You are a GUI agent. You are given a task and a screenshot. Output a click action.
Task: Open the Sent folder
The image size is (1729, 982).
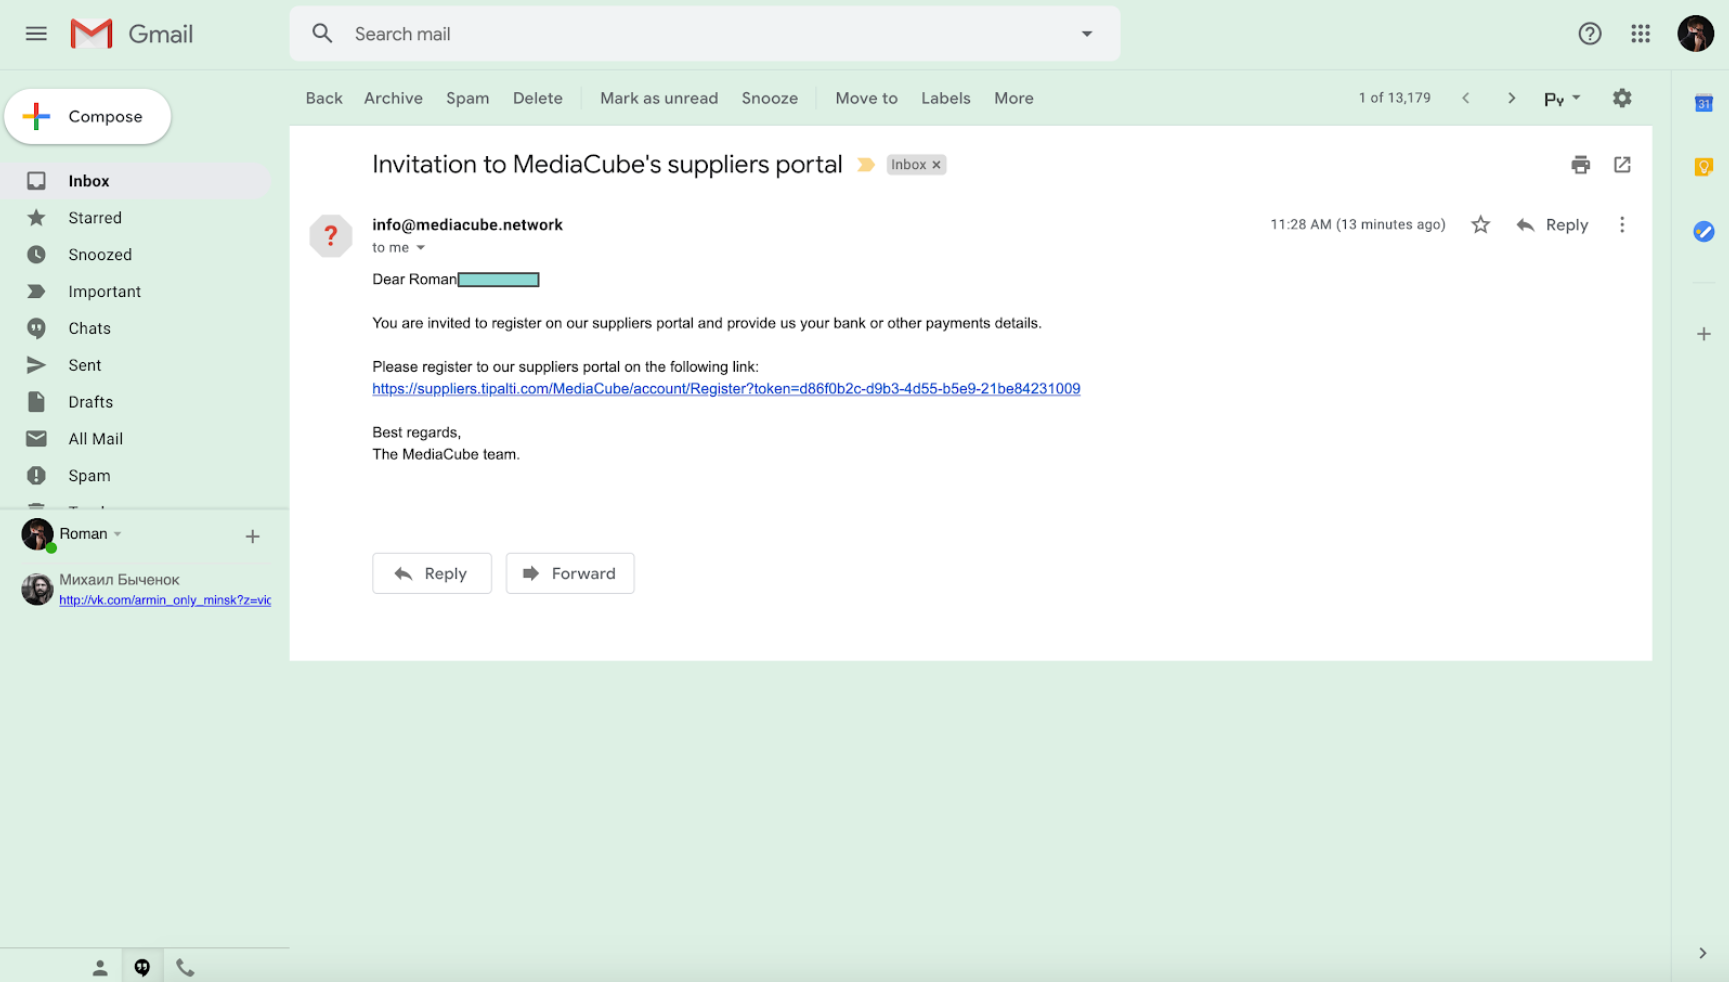coord(136,366)
